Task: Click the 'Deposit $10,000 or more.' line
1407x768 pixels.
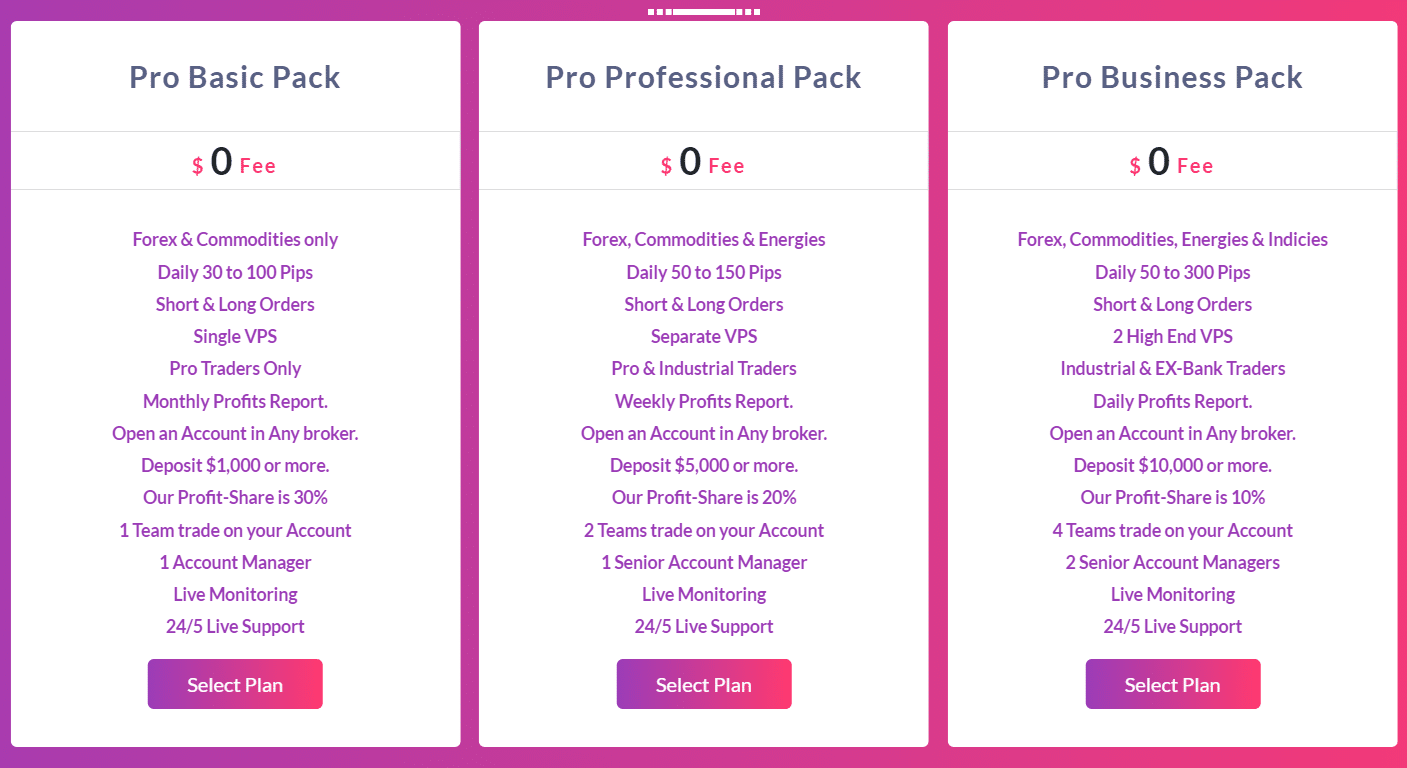Action: [x=1172, y=465]
